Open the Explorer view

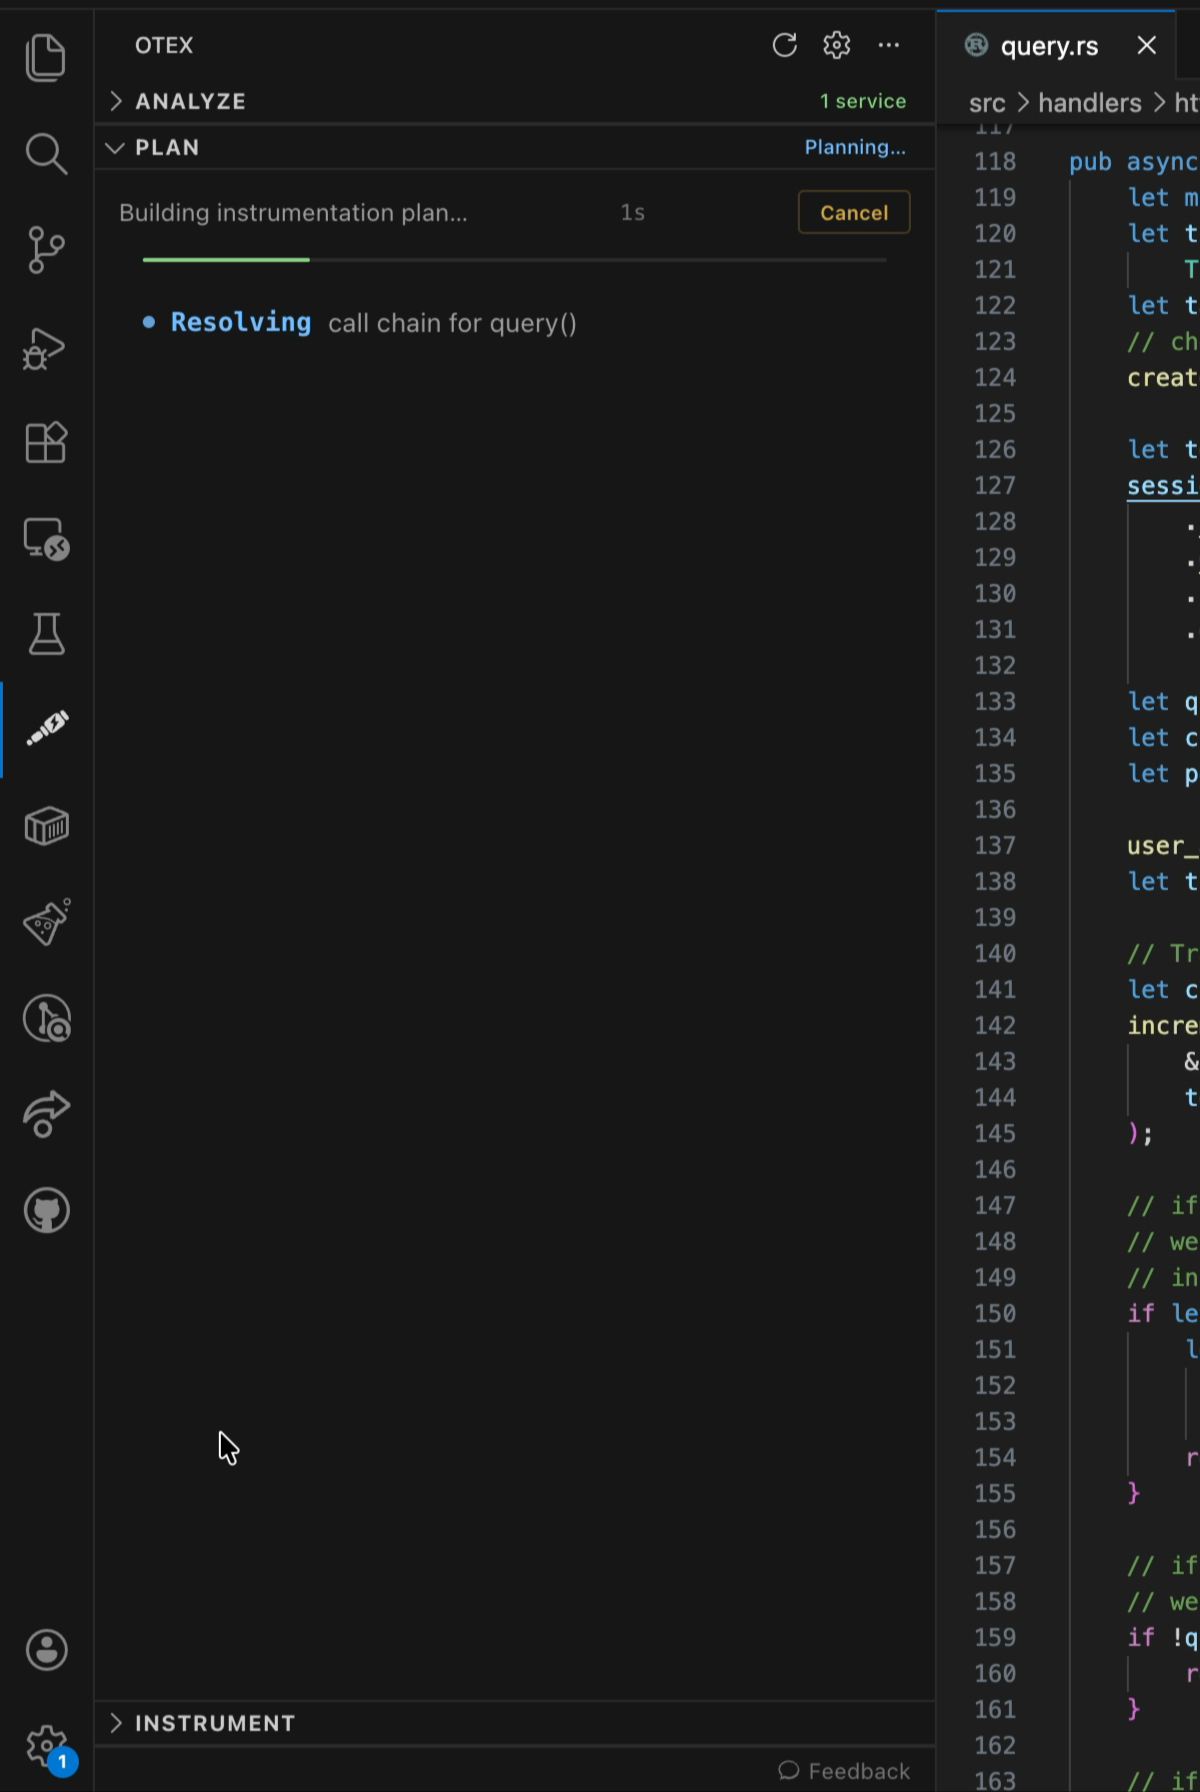(x=46, y=57)
